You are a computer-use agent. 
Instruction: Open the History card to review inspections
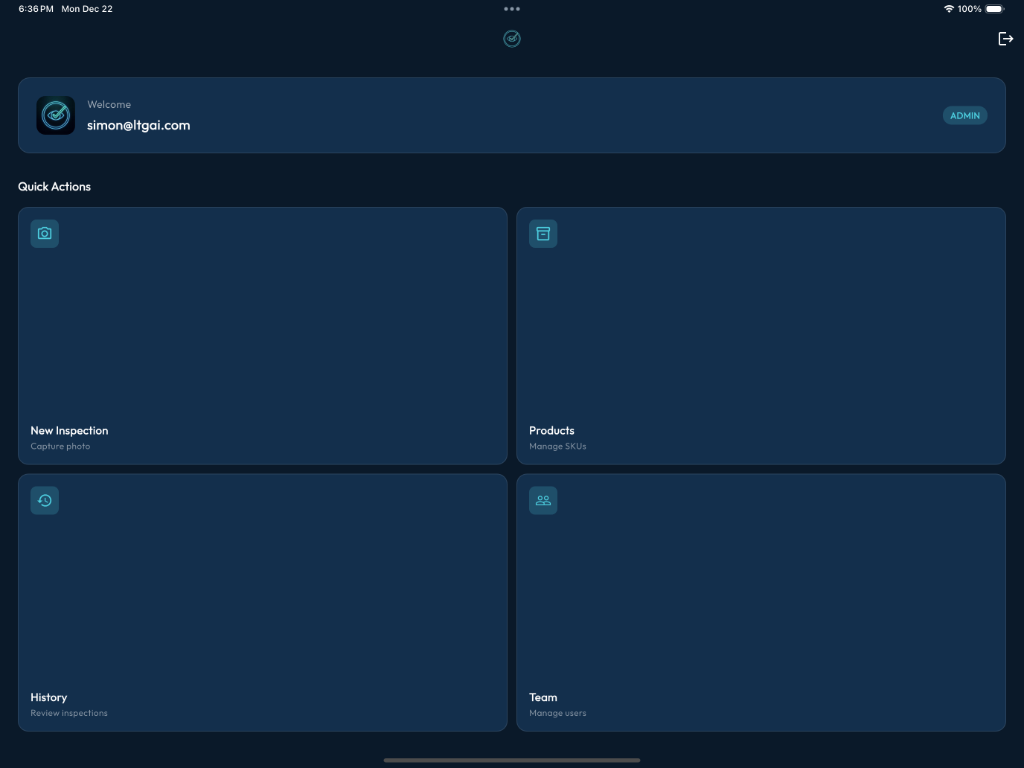(x=263, y=602)
